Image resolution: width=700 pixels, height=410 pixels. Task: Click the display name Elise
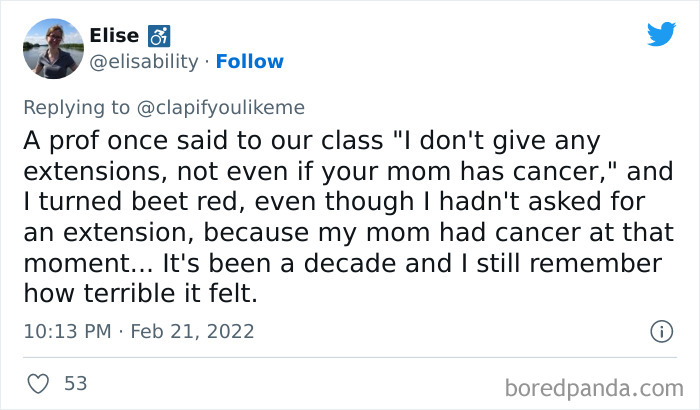tap(114, 36)
